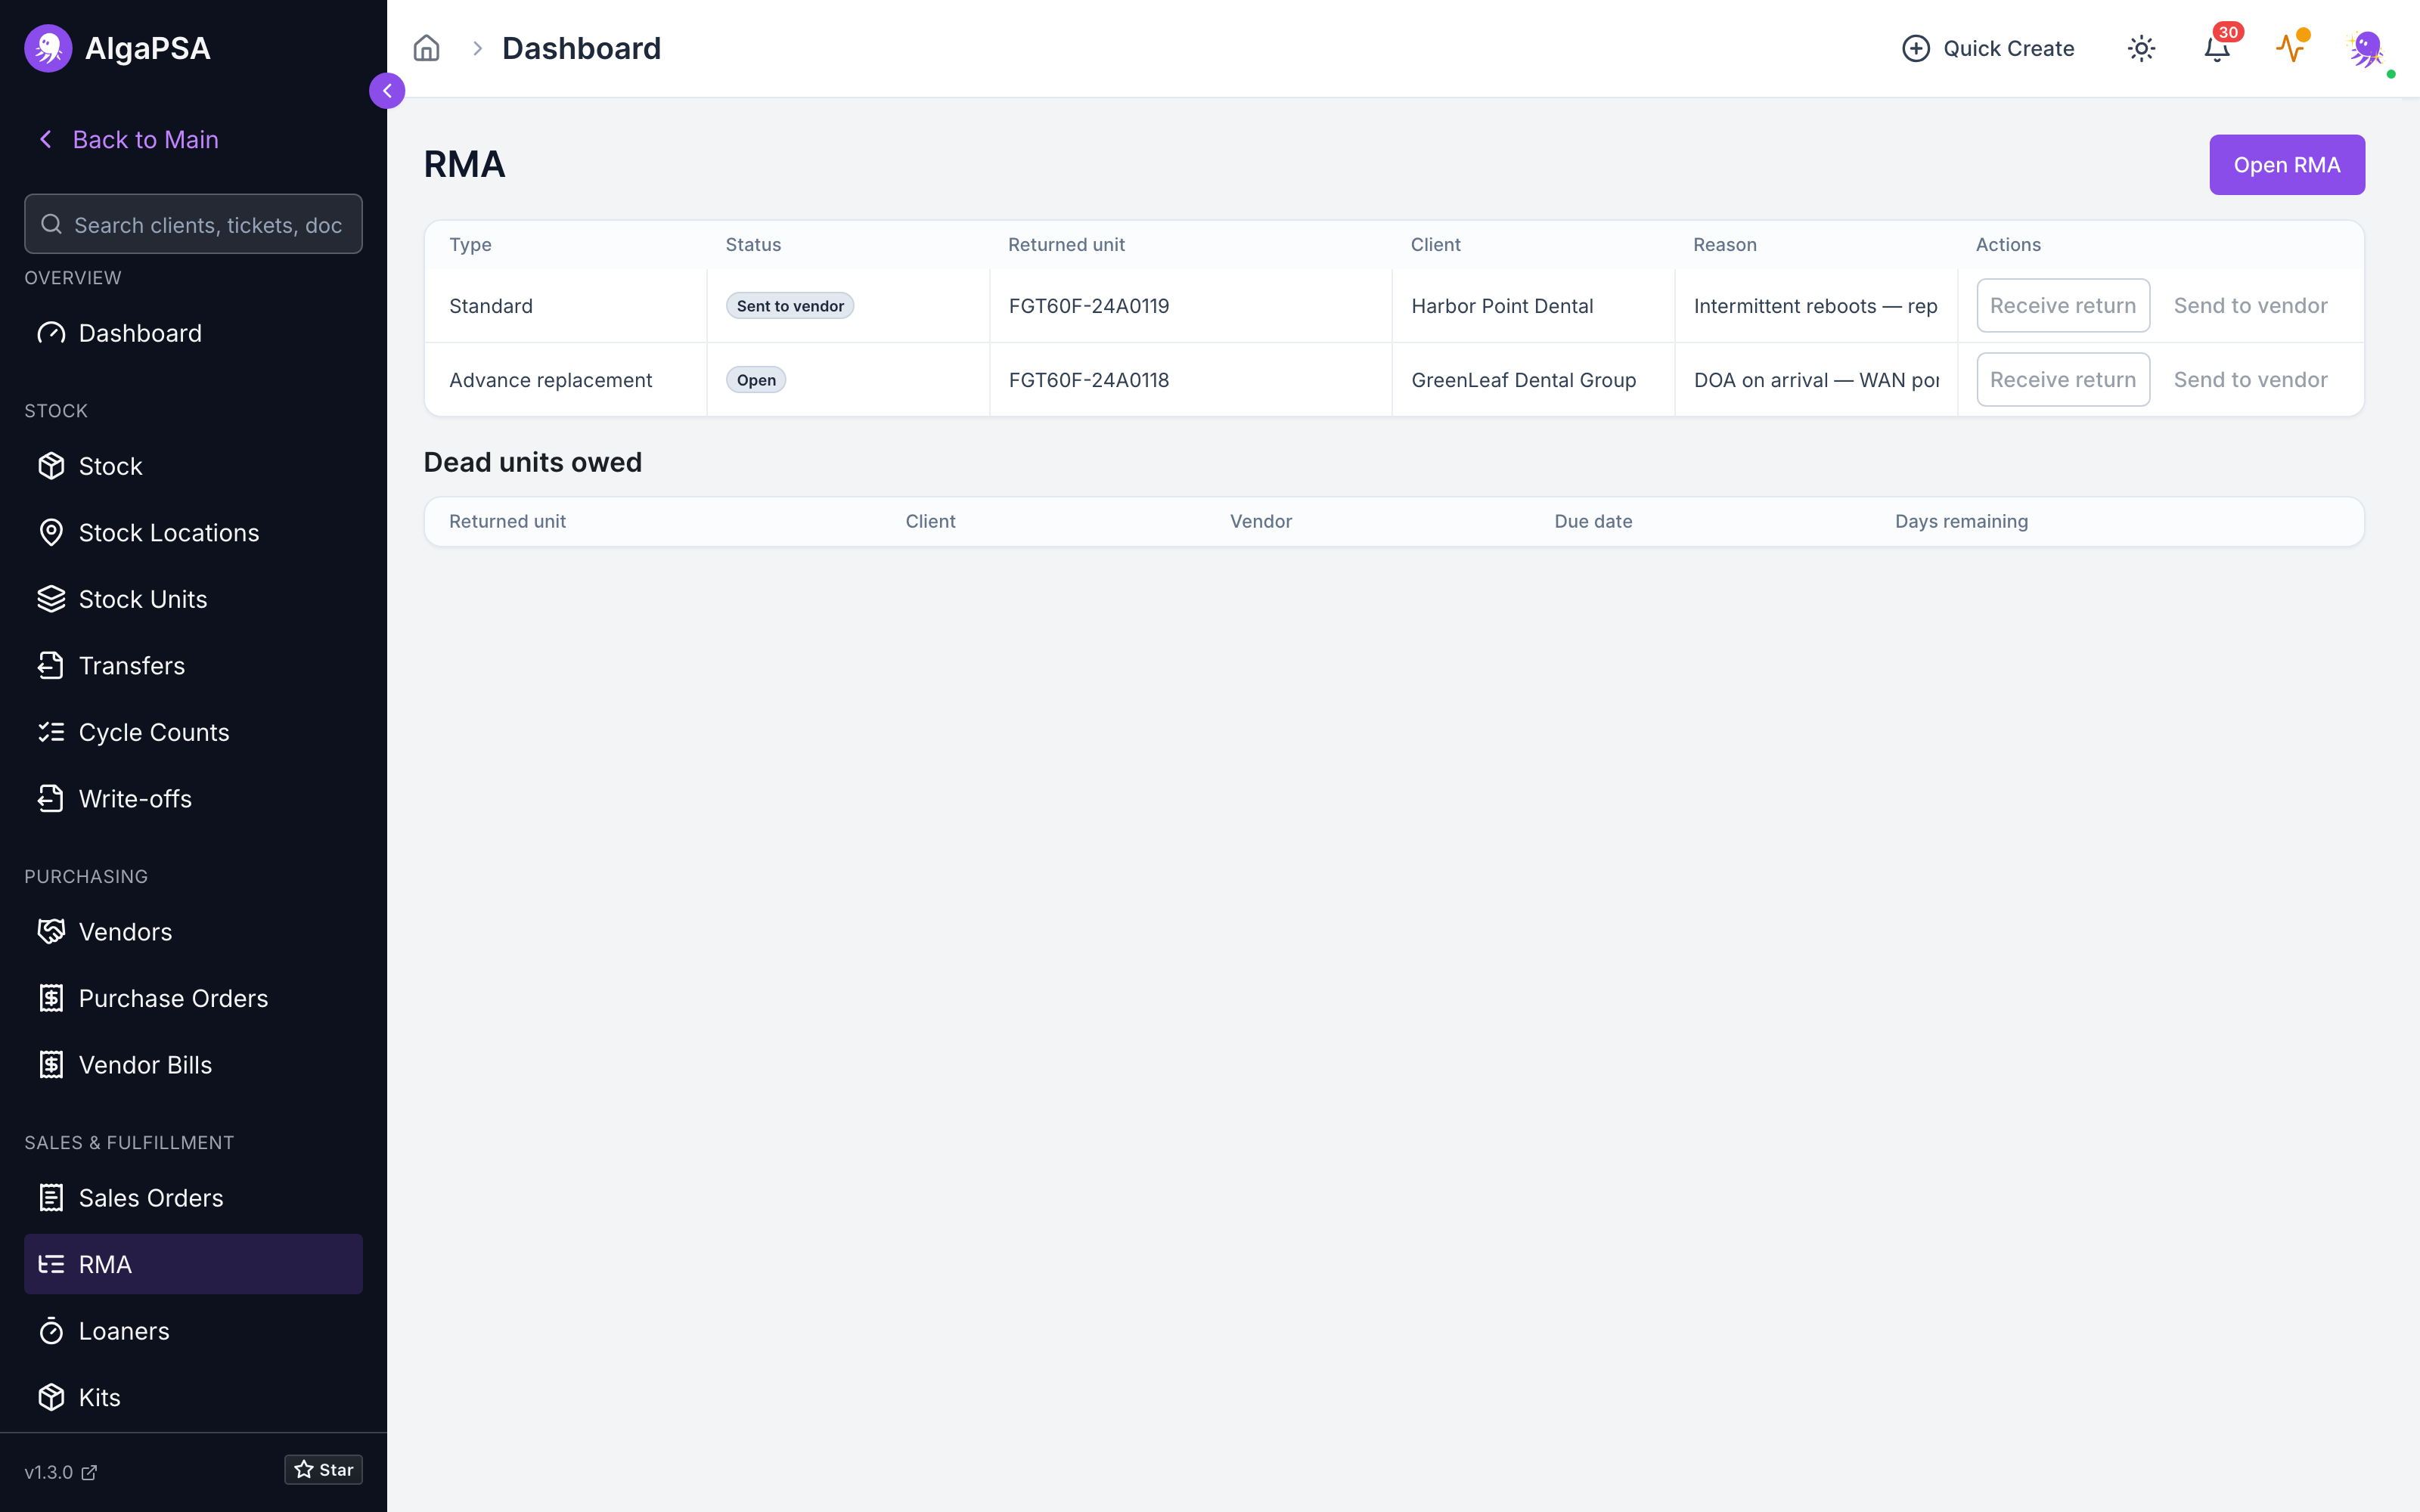Click the Sales Orders document icon

point(51,1198)
